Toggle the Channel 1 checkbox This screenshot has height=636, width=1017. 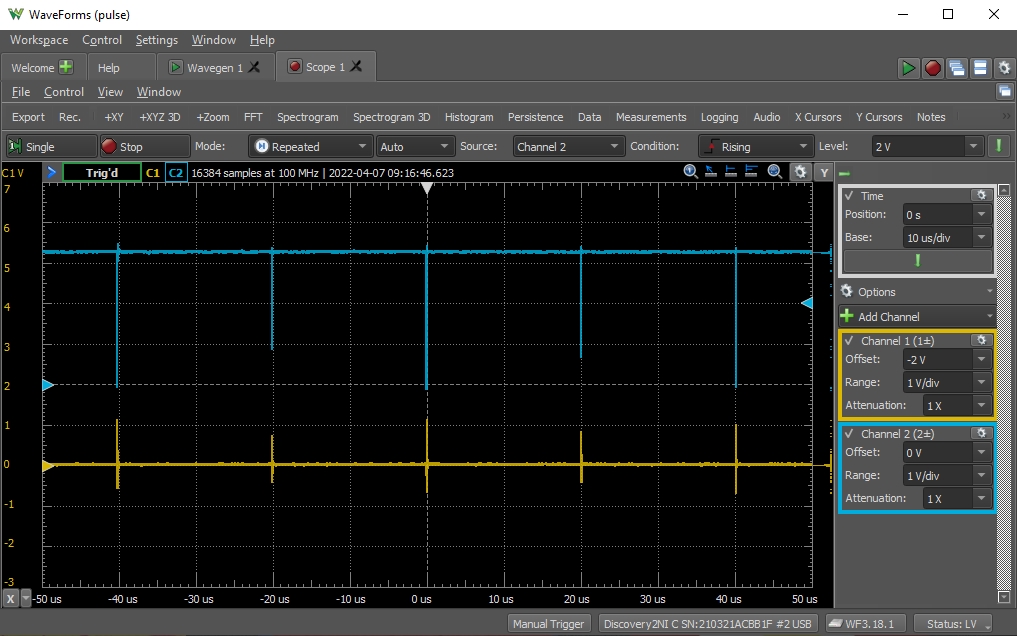tap(849, 340)
